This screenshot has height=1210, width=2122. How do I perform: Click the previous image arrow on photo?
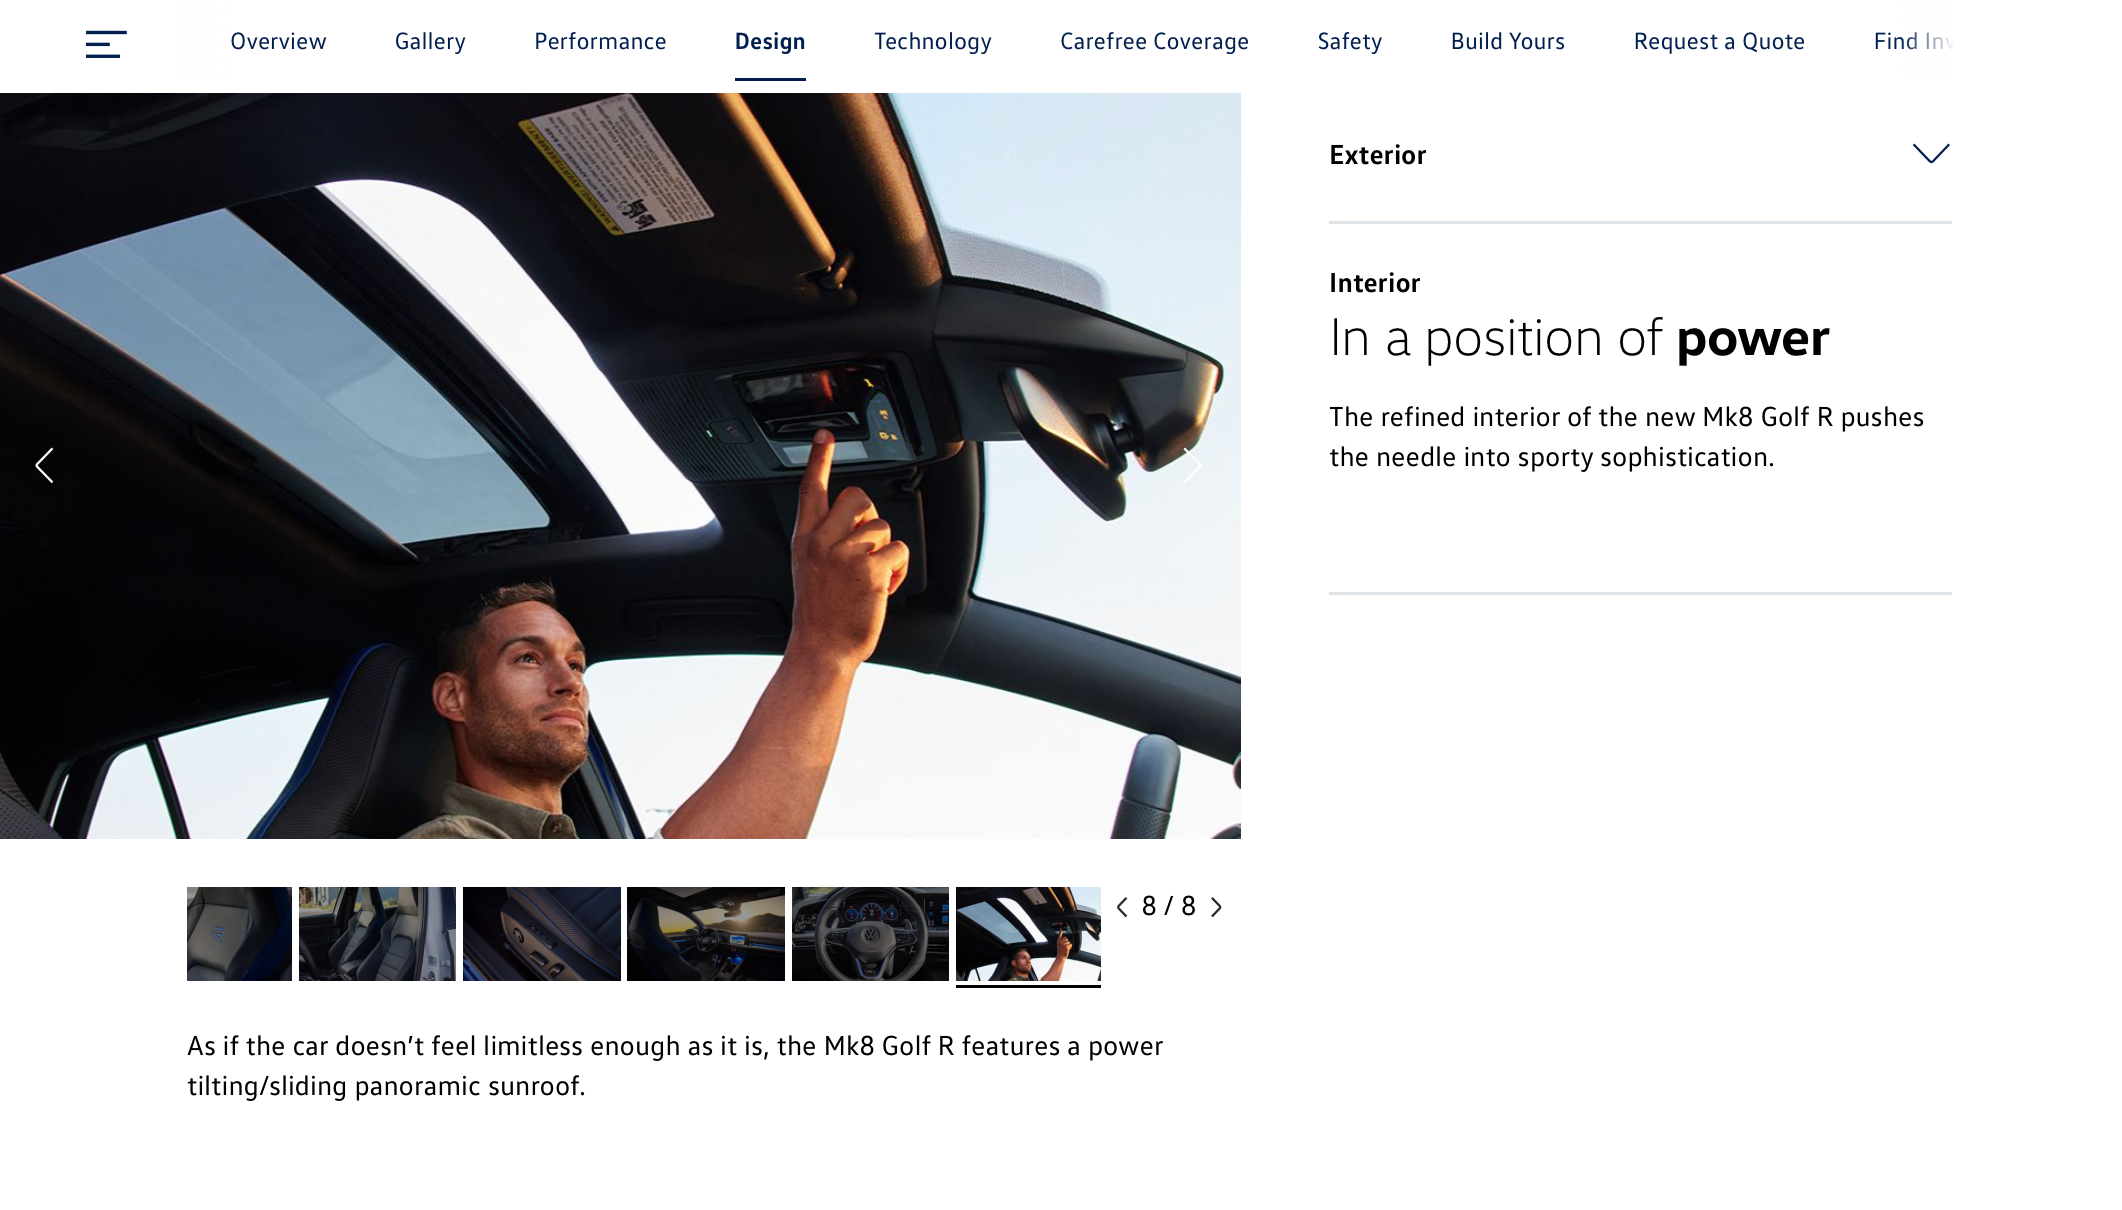pyautogui.click(x=44, y=465)
